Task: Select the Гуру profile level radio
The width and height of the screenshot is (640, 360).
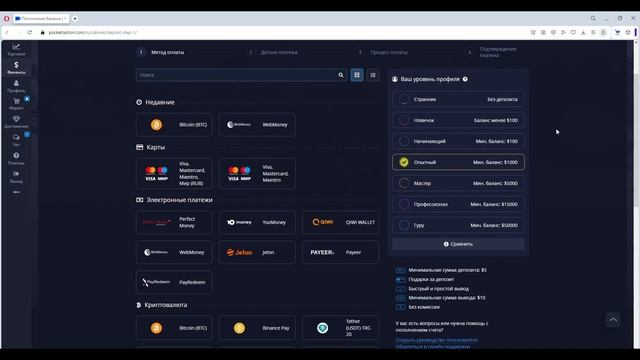Action: 404,225
